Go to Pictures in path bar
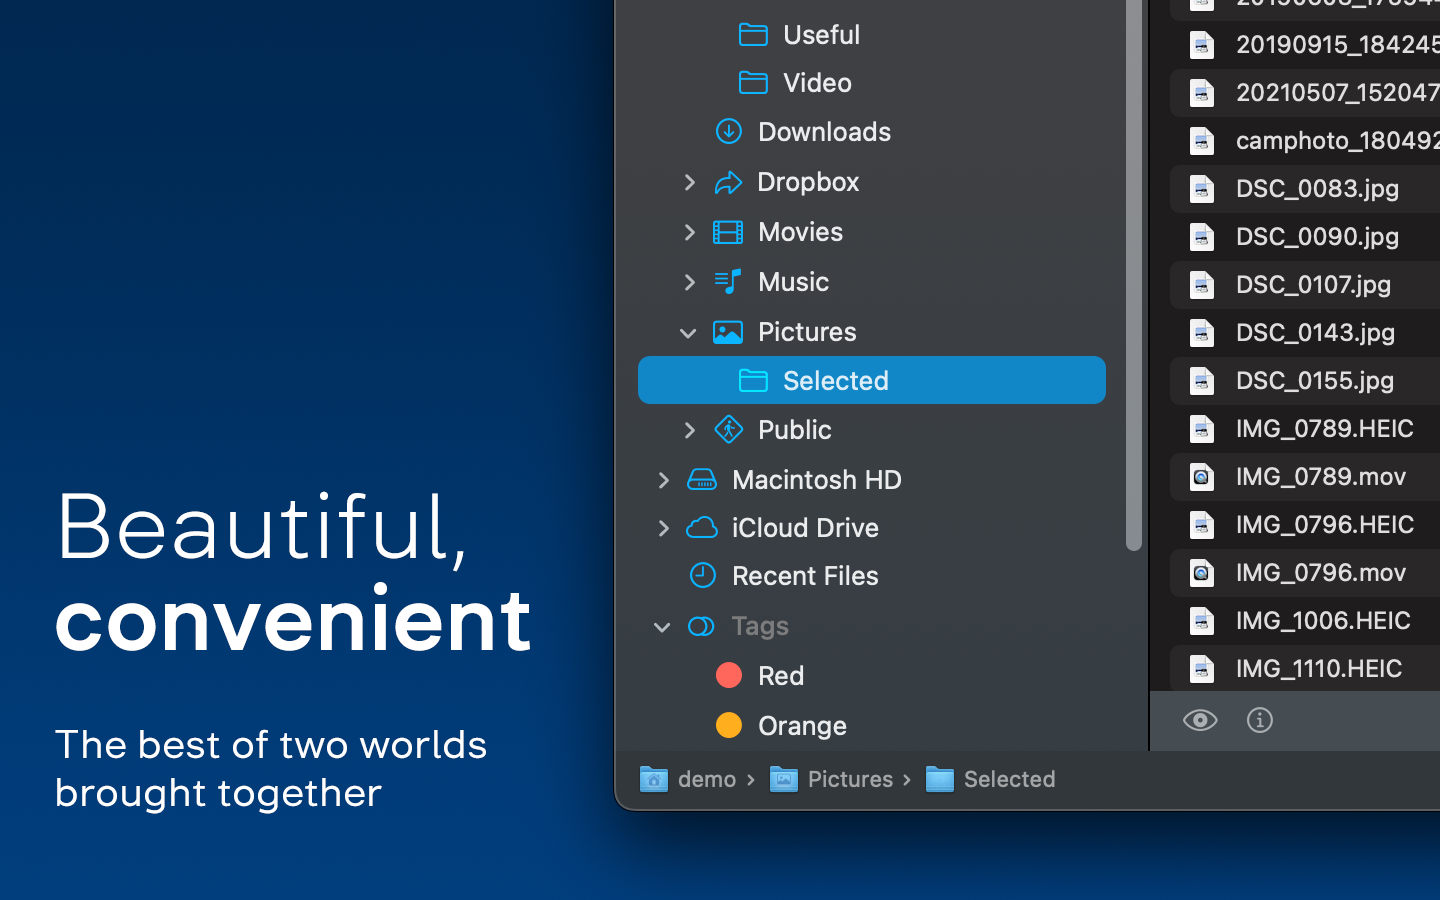Image resolution: width=1440 pixels, height=900 pixels. (851, 779)
